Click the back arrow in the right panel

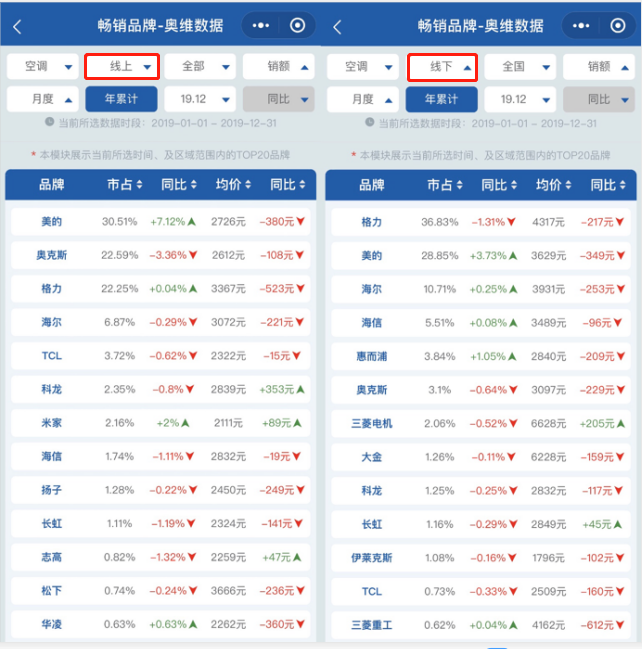click(x=337, y=26)
